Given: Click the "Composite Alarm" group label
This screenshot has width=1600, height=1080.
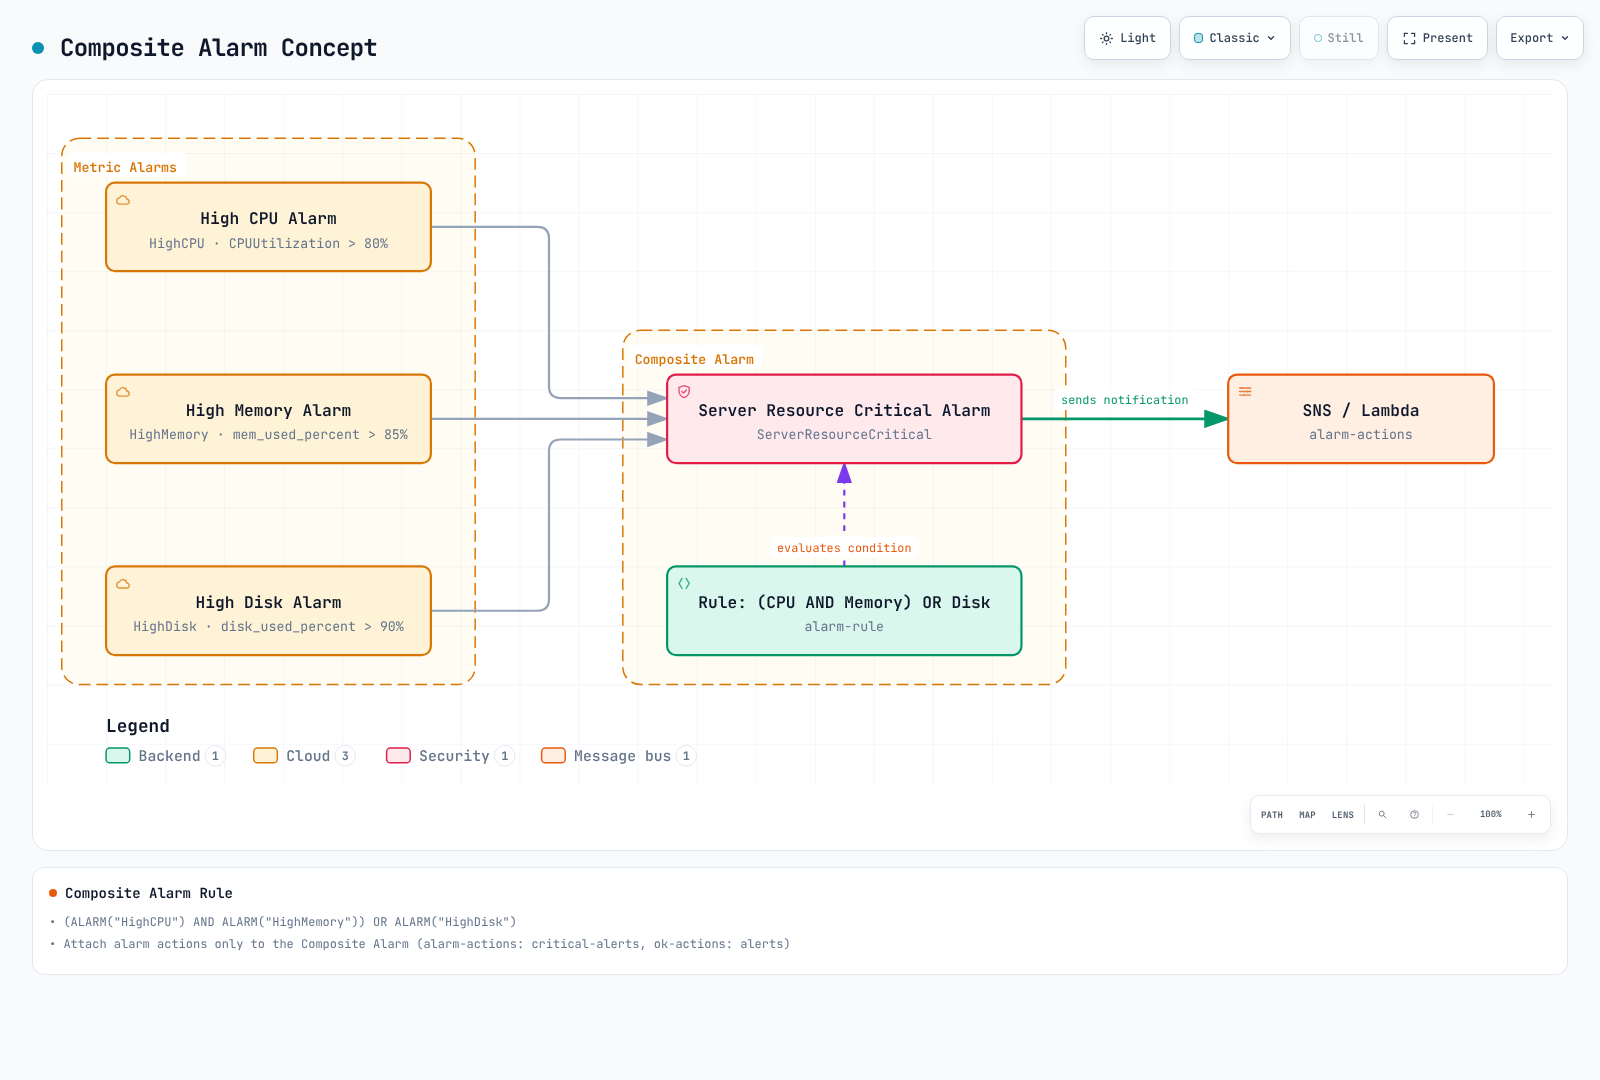Looking at the screenshot, I should click(x=694, y=360).
